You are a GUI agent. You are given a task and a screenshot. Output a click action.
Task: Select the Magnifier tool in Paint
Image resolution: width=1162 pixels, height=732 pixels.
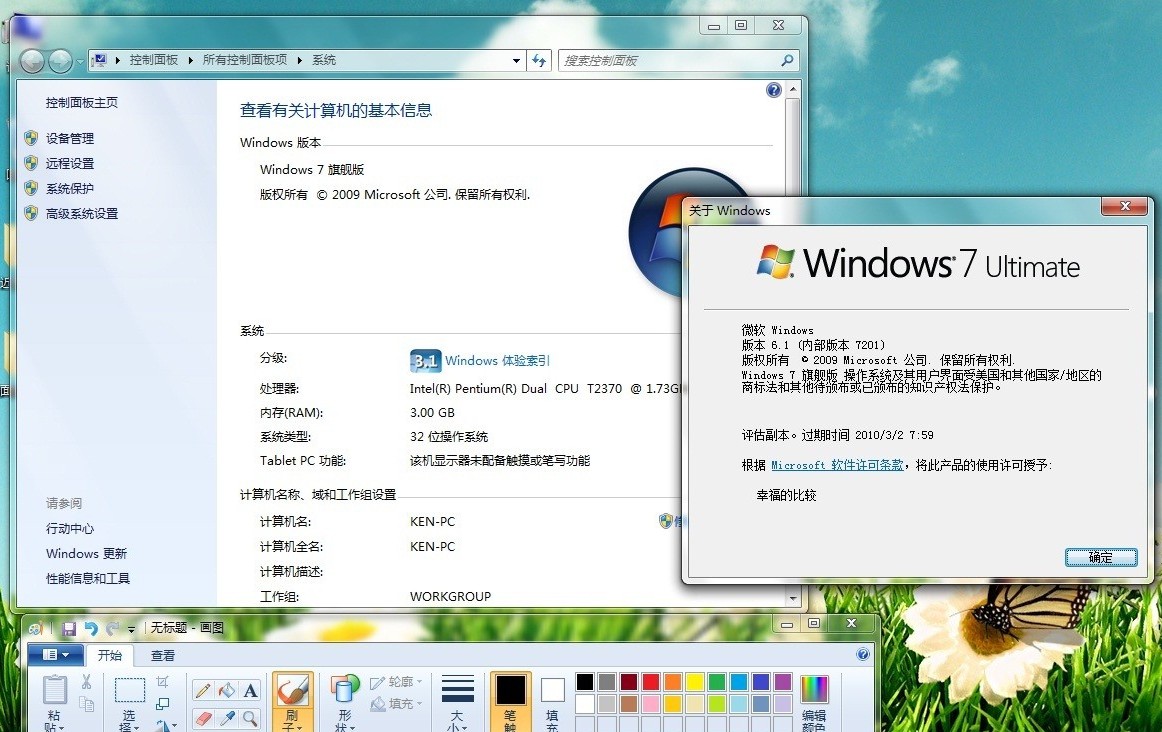click(250, 717)
